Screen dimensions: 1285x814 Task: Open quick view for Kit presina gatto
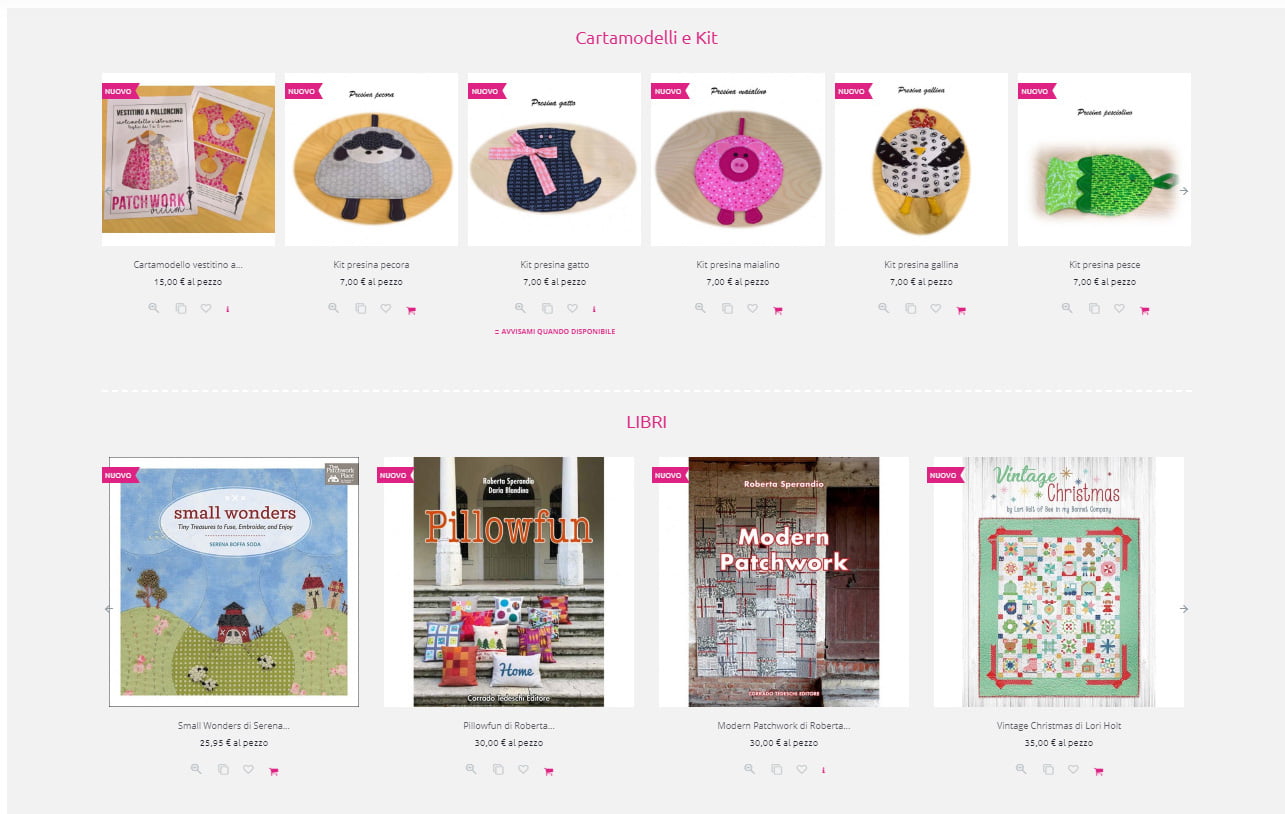[520, 309]
